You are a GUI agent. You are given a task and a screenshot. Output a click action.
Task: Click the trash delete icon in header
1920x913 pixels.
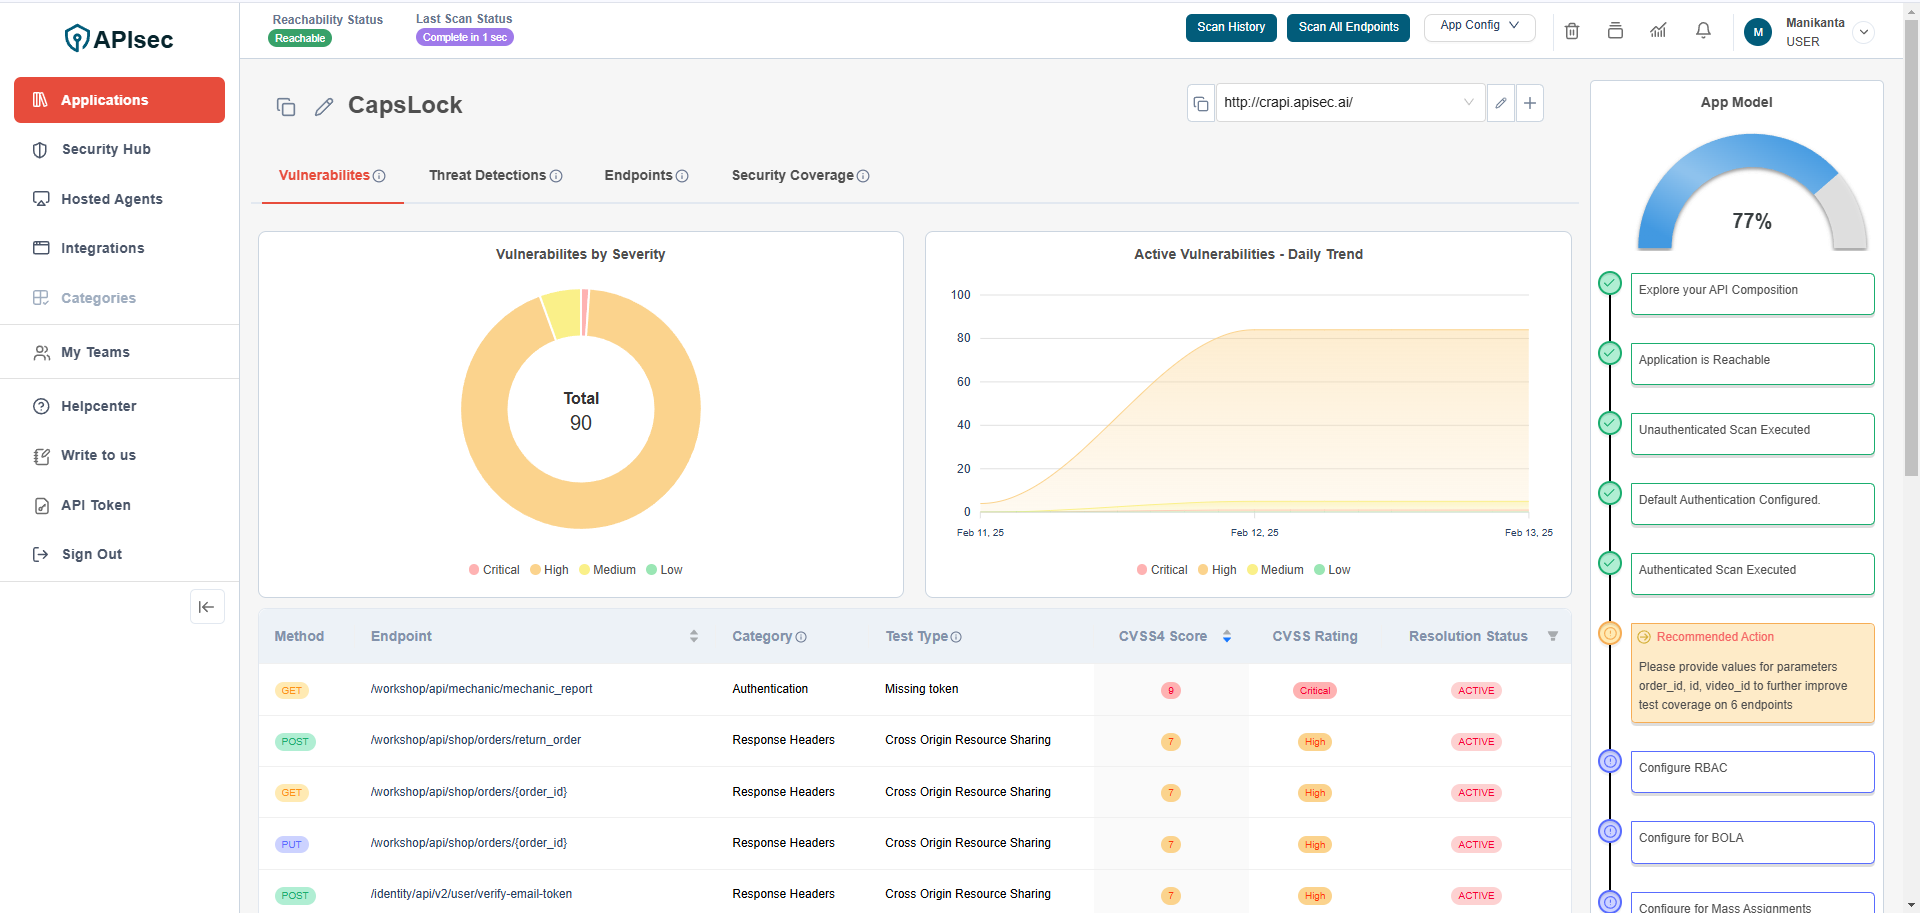pyautogui.click(x=1571, y=31)
